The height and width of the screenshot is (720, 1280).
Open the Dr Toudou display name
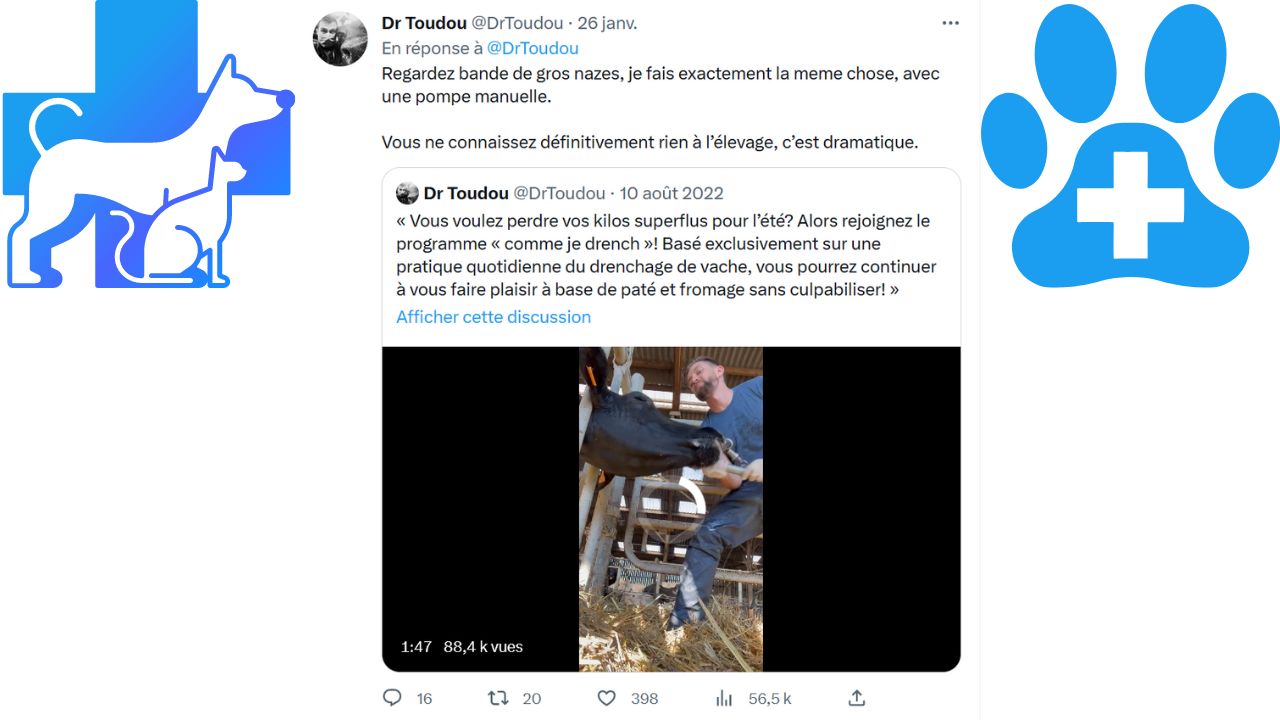tap(424, 22)
